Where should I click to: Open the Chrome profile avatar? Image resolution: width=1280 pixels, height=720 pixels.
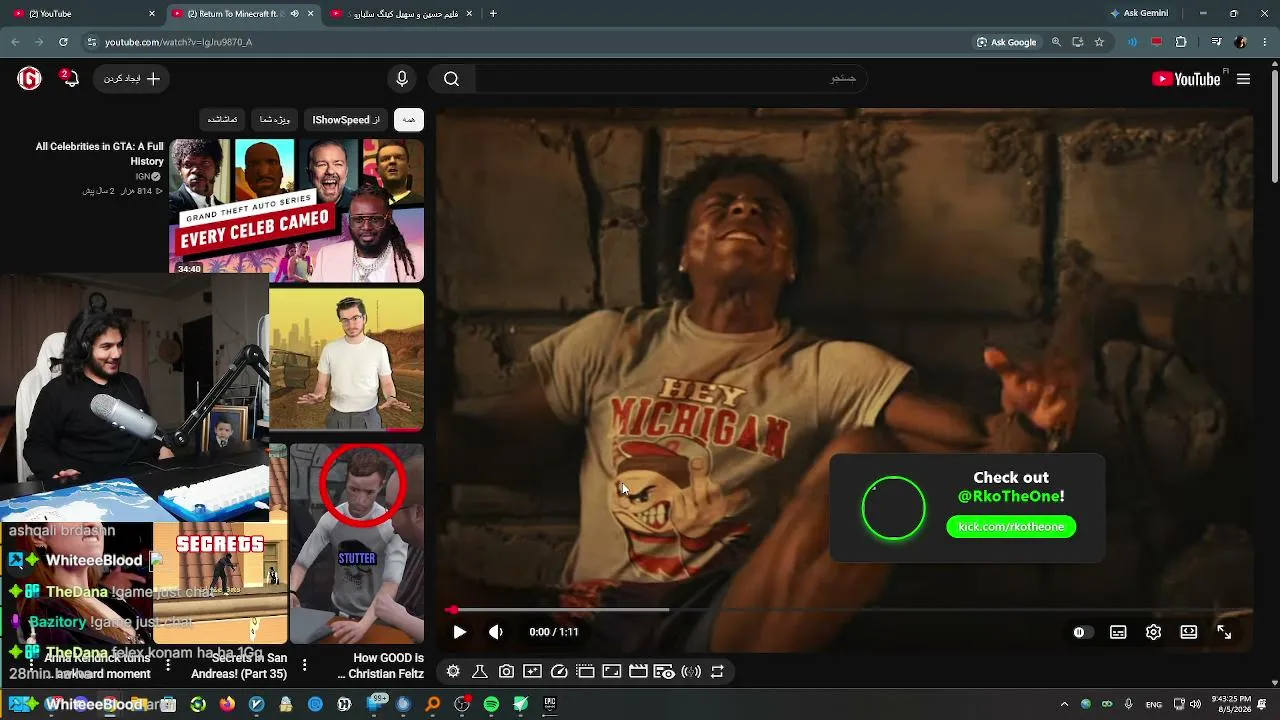[1241, 42]
